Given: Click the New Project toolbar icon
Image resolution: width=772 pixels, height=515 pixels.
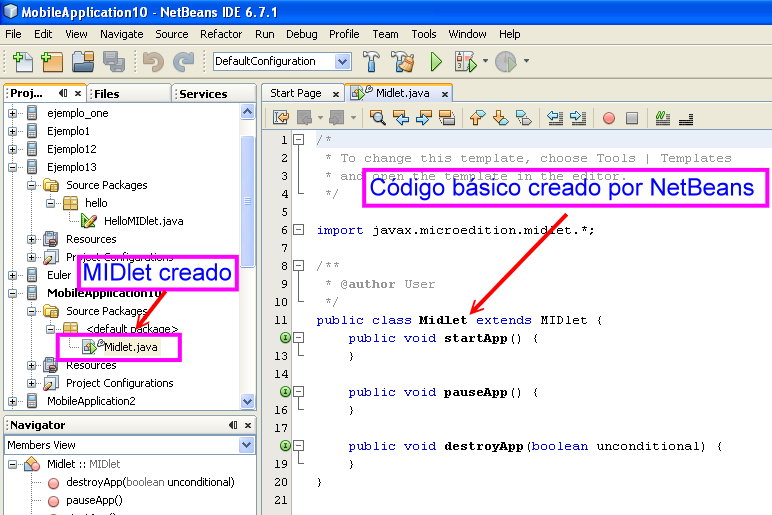Looking at the screenshot, I should pyautogui.click(x=52, y=62).
